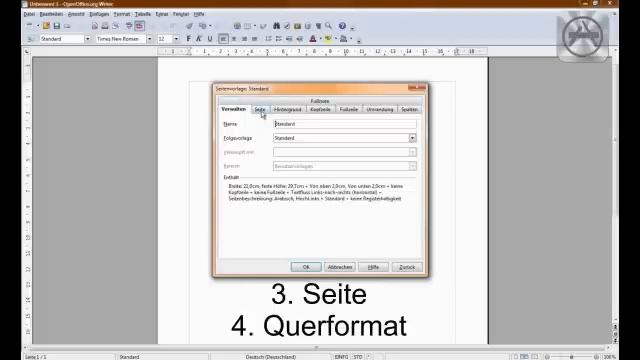Send document as e-mail icon

tap(67, 26)
